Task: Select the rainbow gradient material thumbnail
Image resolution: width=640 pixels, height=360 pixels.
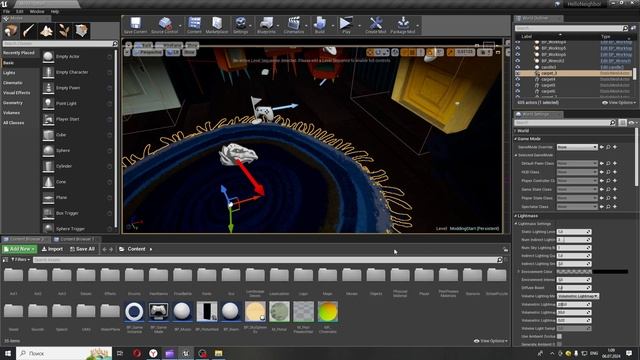Action: pos(328,312)
